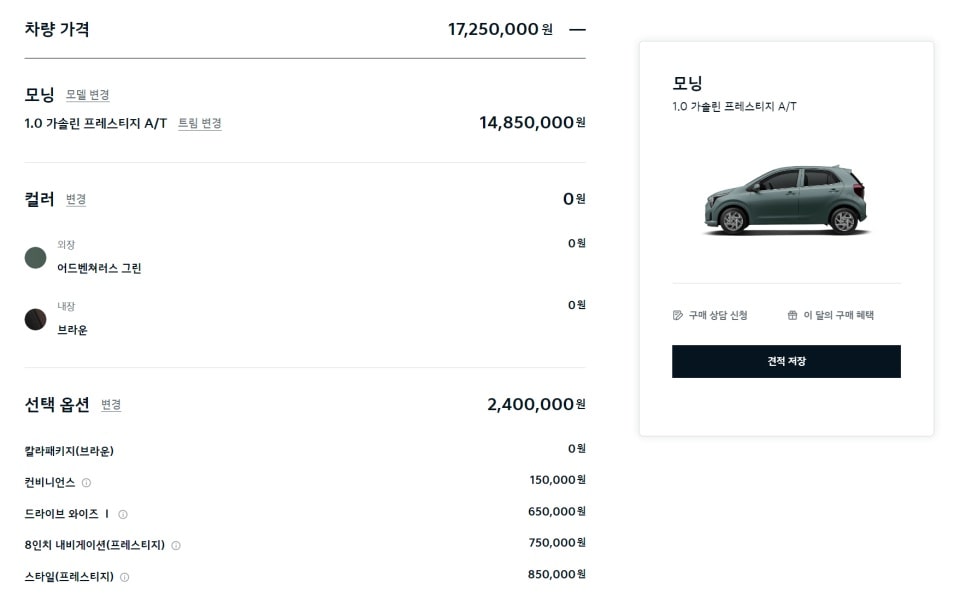Collapse 차량 가격 section with minus icon
The image size is (960, 604).
[x=577, y=30]
